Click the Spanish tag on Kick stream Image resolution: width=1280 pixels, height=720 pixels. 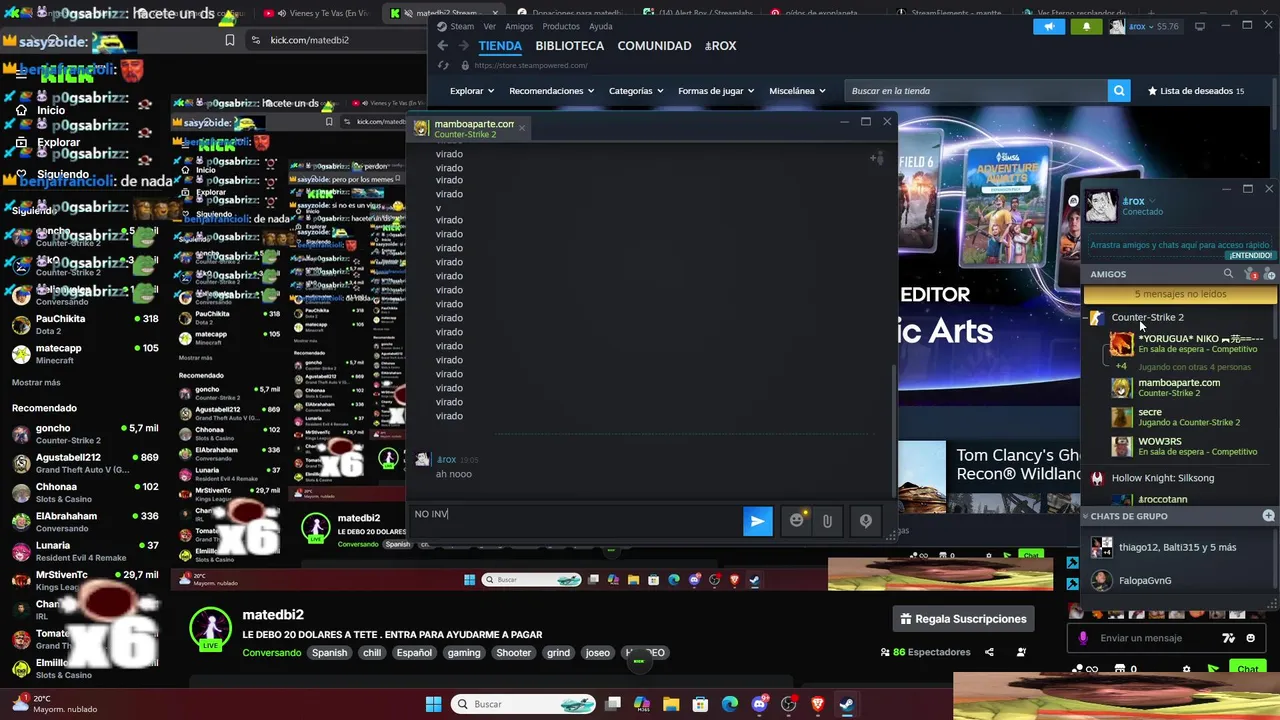[x=329, y=653]
